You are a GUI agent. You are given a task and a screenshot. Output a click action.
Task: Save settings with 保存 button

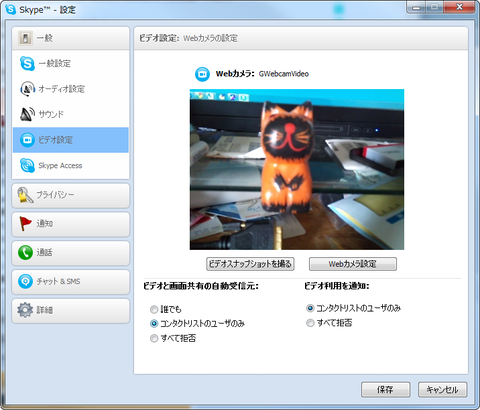point(386,390)
